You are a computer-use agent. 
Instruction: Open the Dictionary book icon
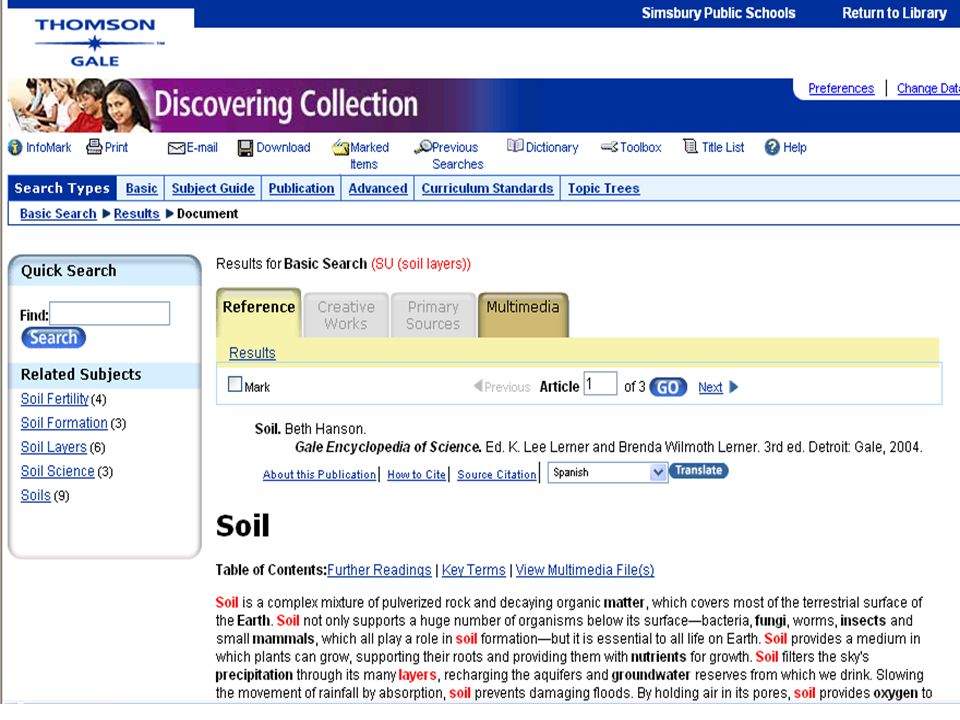(x=515, y=146)
